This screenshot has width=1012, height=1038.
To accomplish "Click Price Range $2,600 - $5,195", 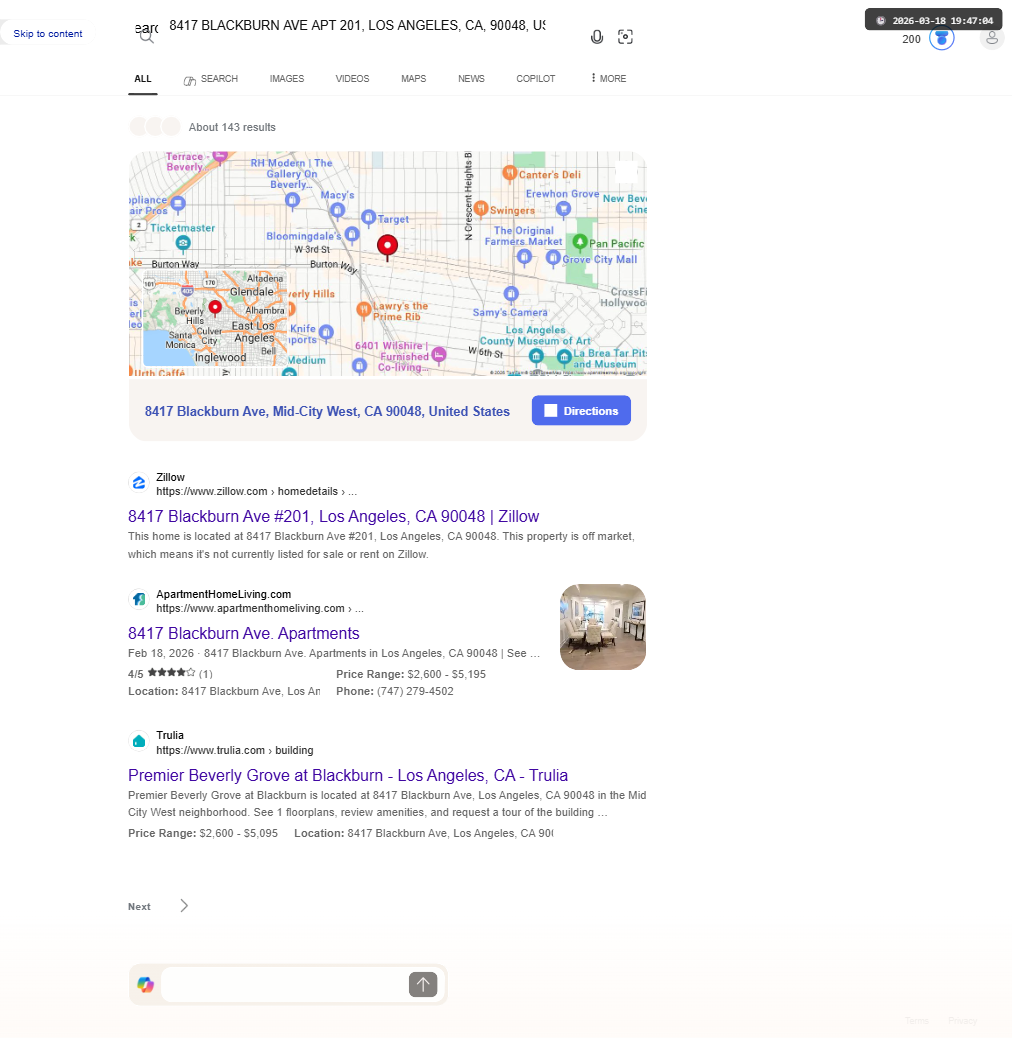I will [x=411, y=674].
